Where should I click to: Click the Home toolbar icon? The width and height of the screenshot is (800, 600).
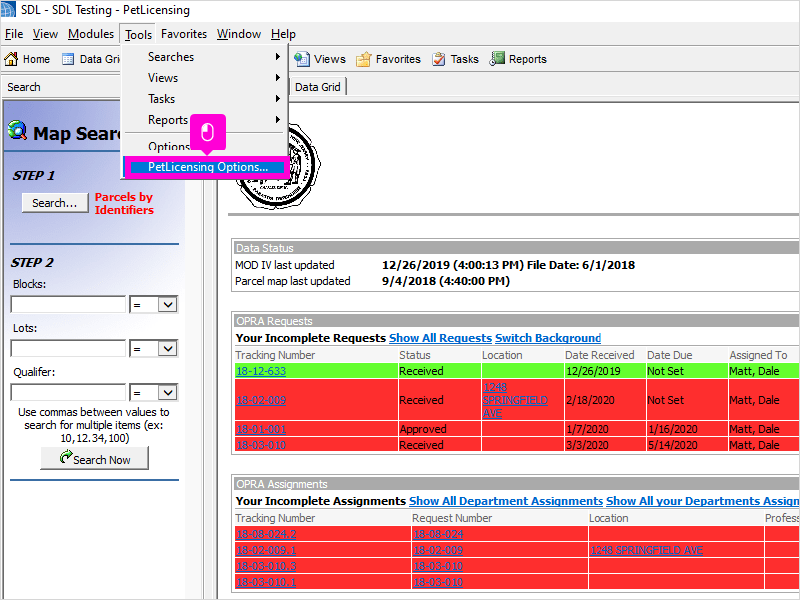tap(11, 59)
